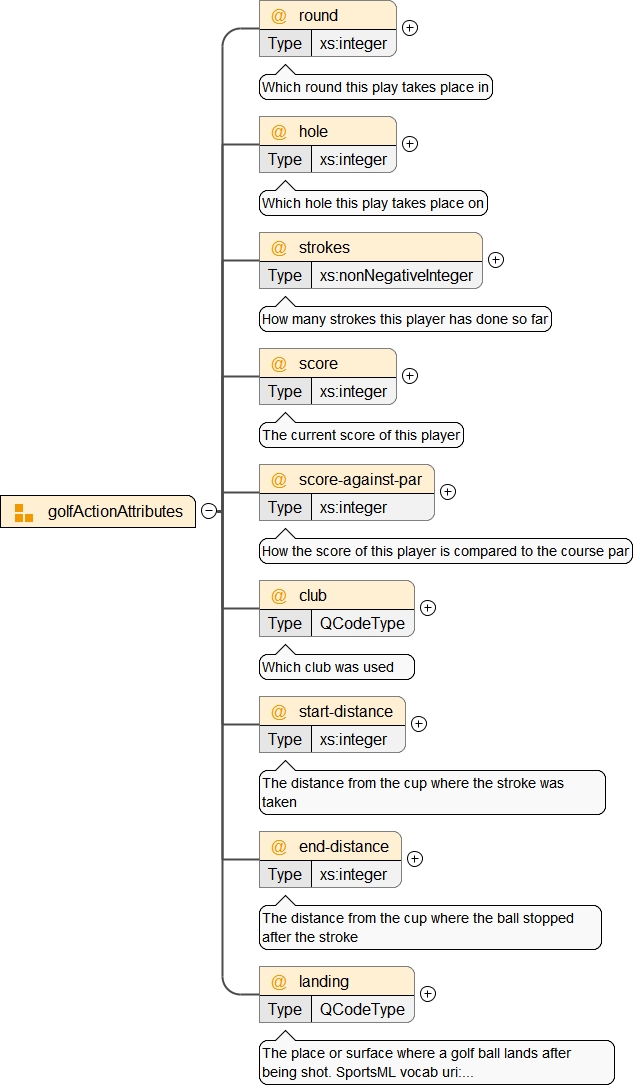Screen dimensions: 640x1088
Task: Expand the club attribute plus button
Action: [427, 608]
